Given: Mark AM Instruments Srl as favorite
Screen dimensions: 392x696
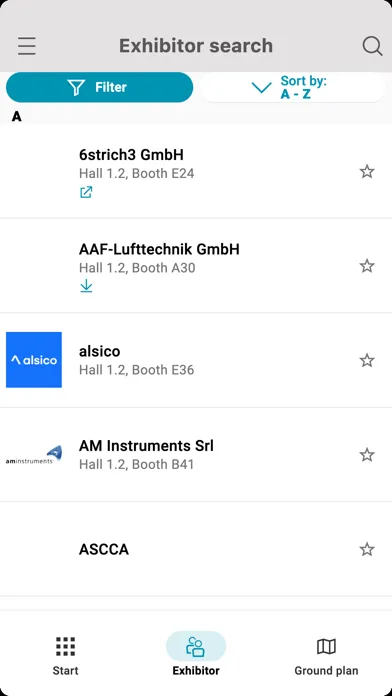Looking at the screenshot, I should [367, 455].
